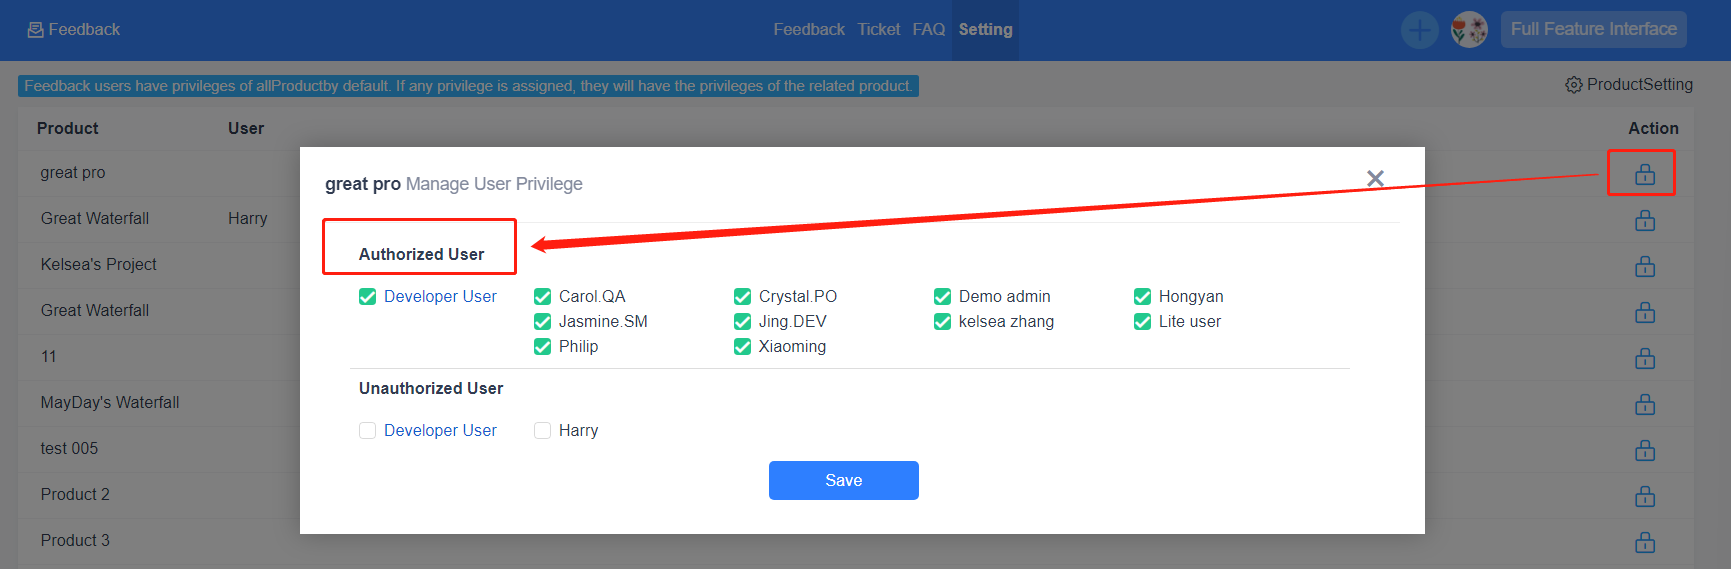The image size is (1731, 569).
Task: Click the lock icon for Product 2
Action: 1644,497
